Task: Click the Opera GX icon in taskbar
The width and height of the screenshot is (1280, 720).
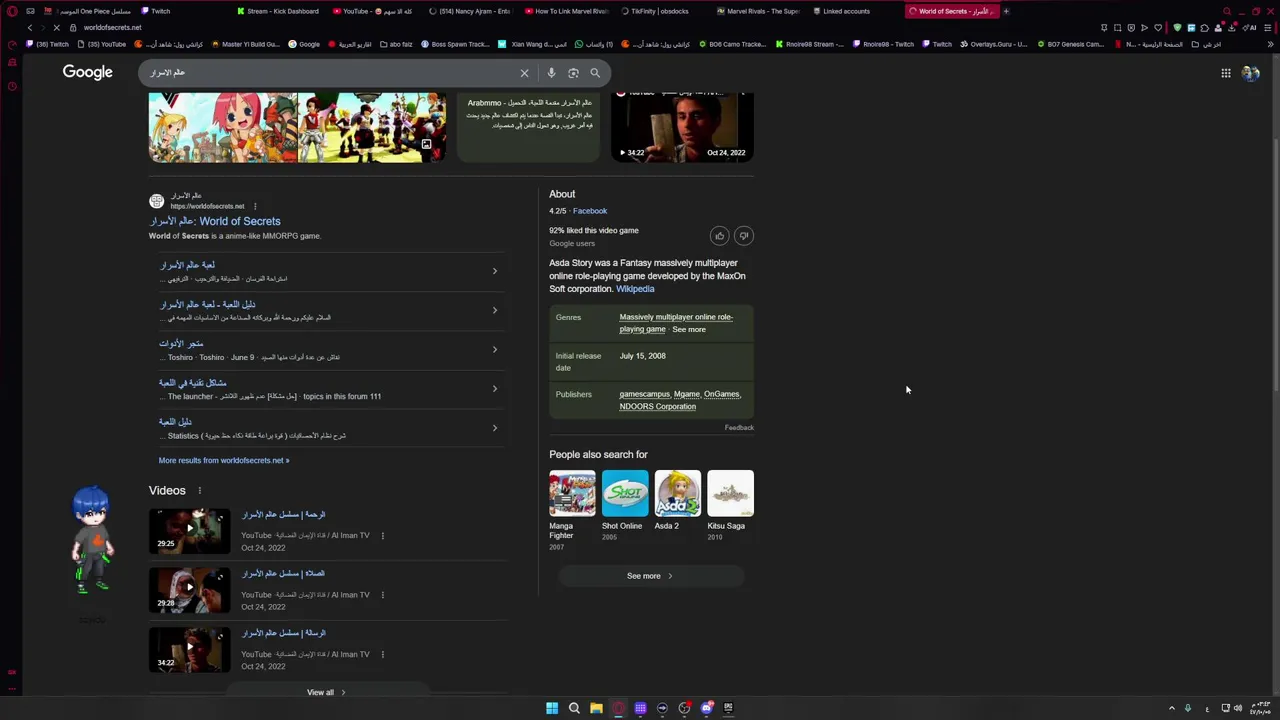Action: [x=618, y=708]
